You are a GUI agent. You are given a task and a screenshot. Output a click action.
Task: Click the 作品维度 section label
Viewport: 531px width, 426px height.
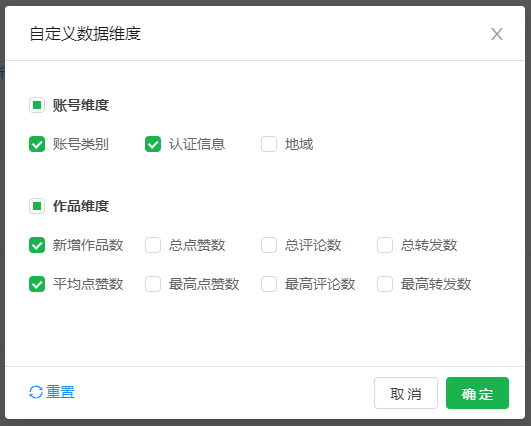pyautogui.click(x=81, y=206)
